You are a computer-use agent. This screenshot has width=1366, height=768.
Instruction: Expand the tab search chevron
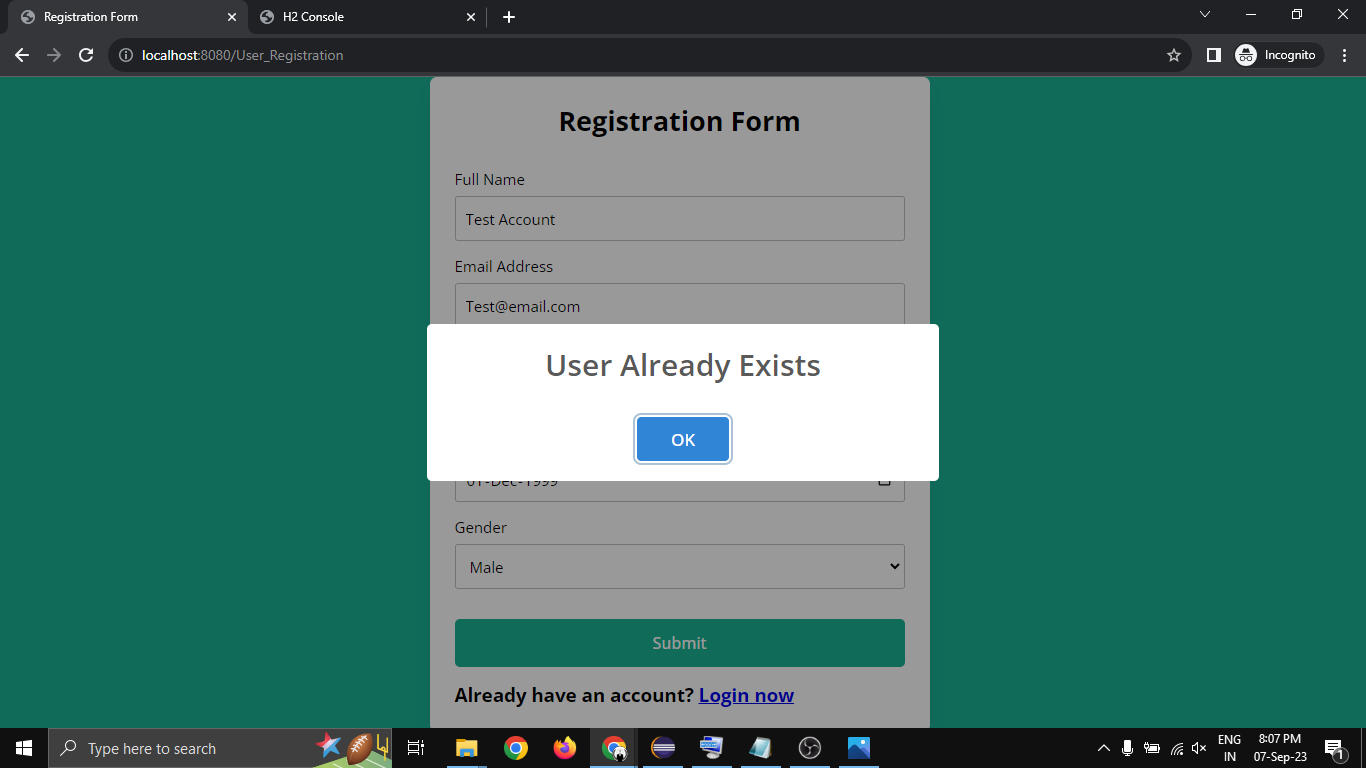[x=1205, y=14]
